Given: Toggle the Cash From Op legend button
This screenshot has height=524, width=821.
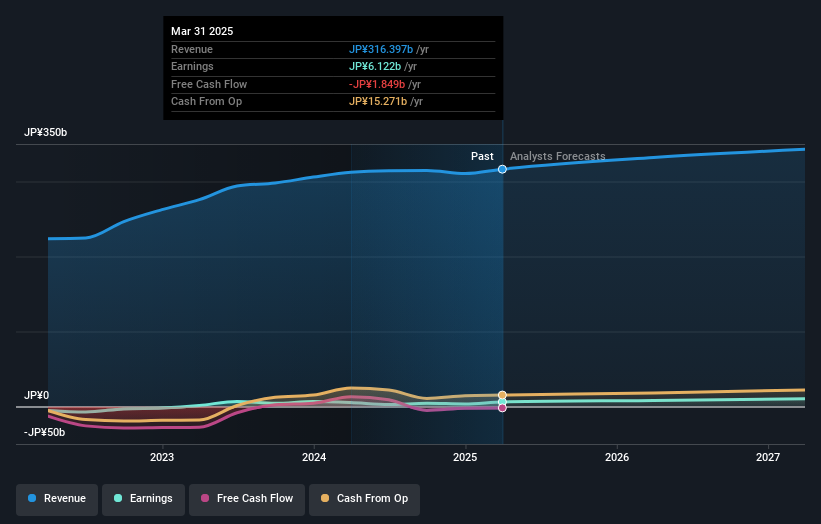Looking at the screenshot, I should 364,499.
